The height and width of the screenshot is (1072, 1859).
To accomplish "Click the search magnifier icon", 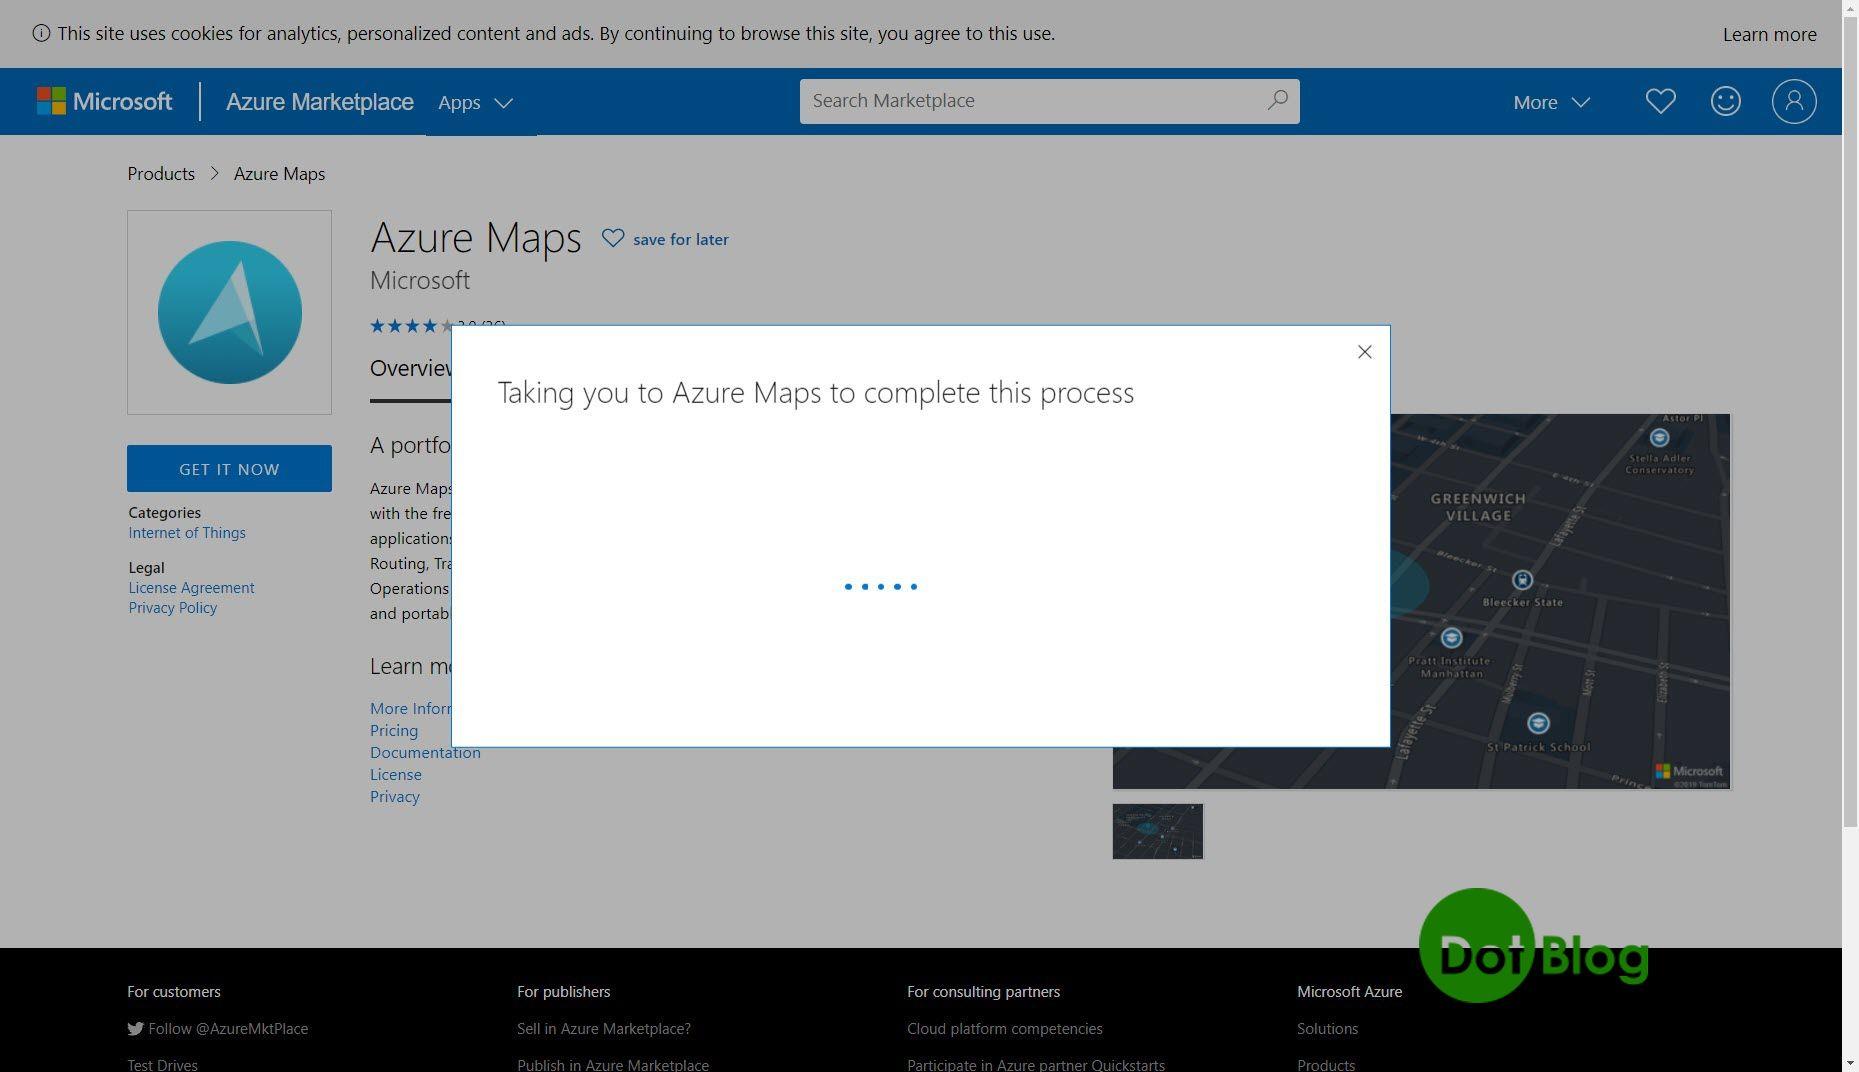I will point(1276,100).
